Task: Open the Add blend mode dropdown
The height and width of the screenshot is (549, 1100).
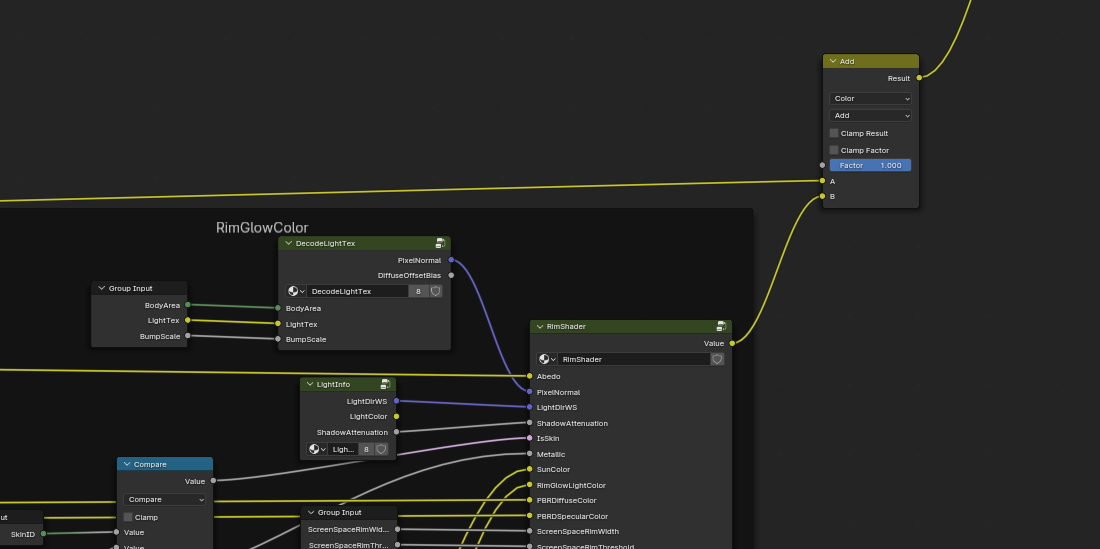Action: (x=870, y=116)
